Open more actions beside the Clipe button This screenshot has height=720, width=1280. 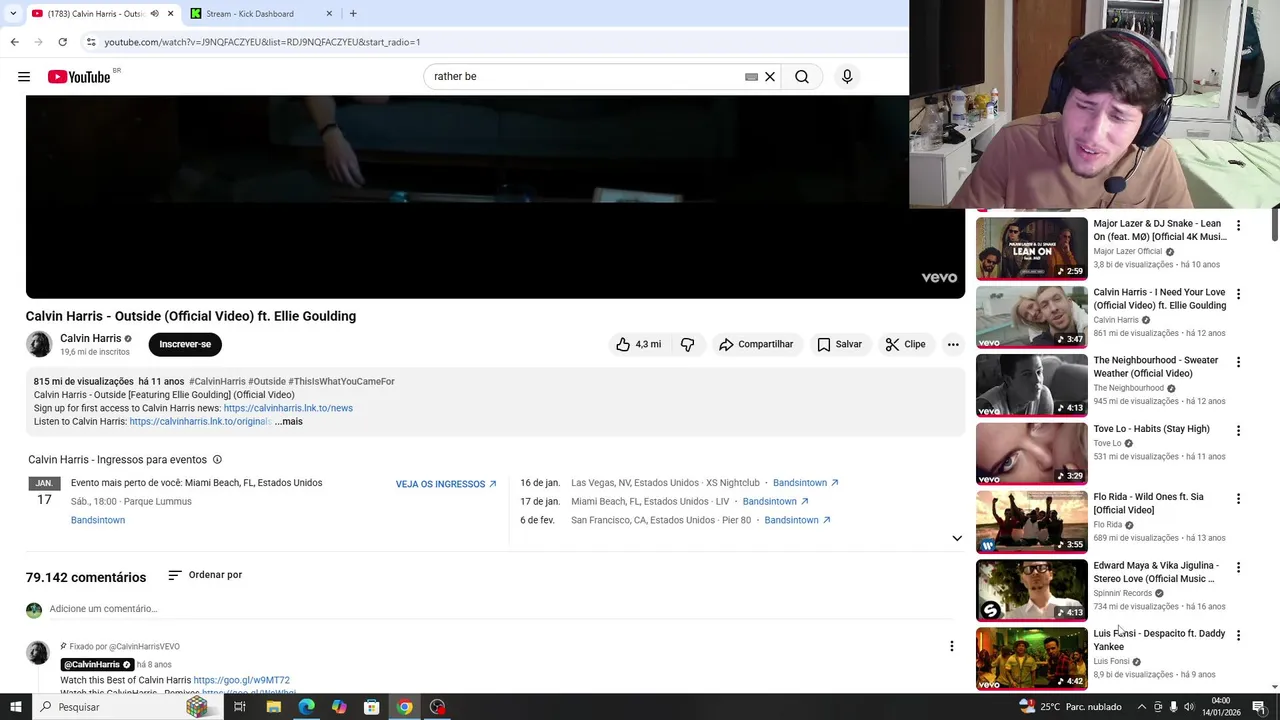[x=953, y=344]
